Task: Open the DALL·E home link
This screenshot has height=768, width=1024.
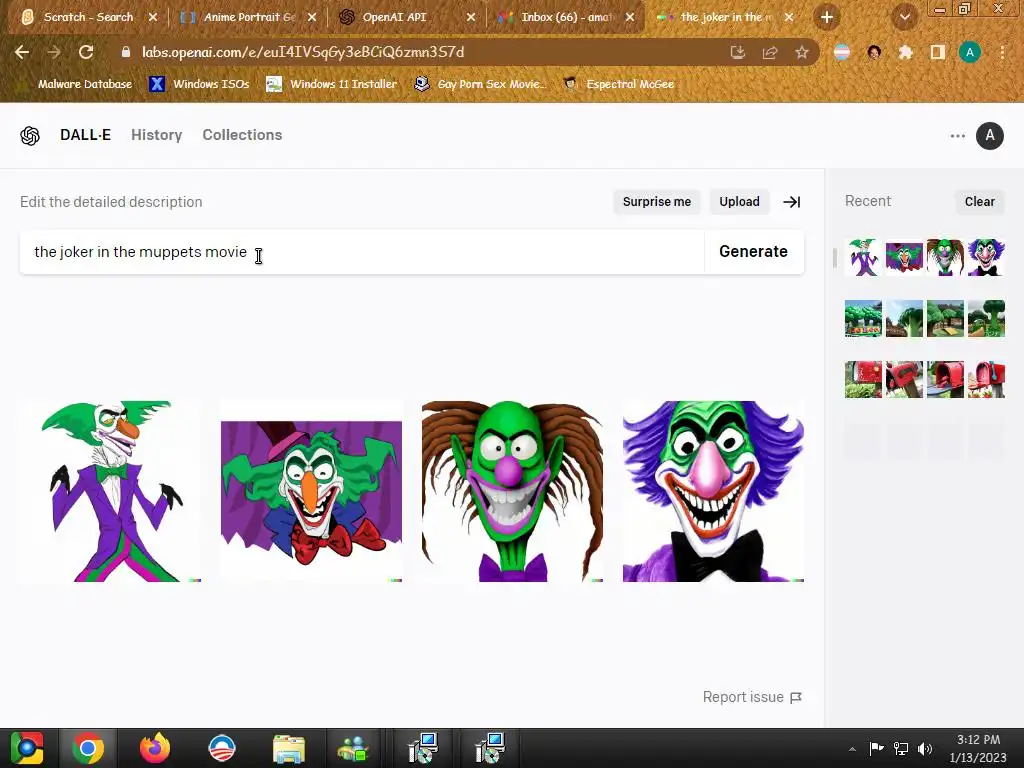Action: pos(86,135)
